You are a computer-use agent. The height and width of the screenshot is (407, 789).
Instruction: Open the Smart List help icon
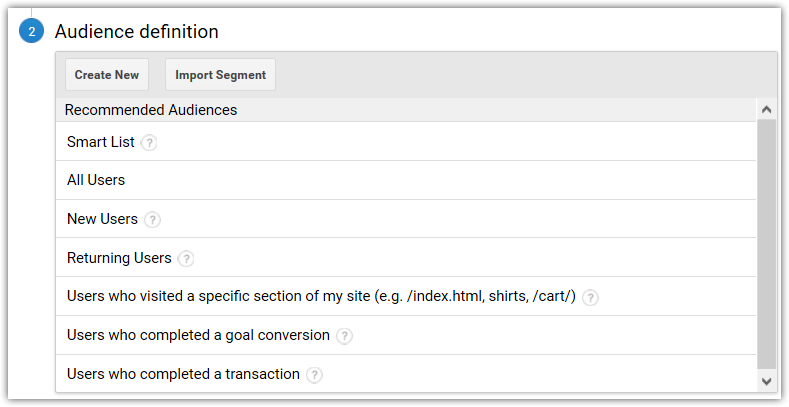click(x=148, y=143)
